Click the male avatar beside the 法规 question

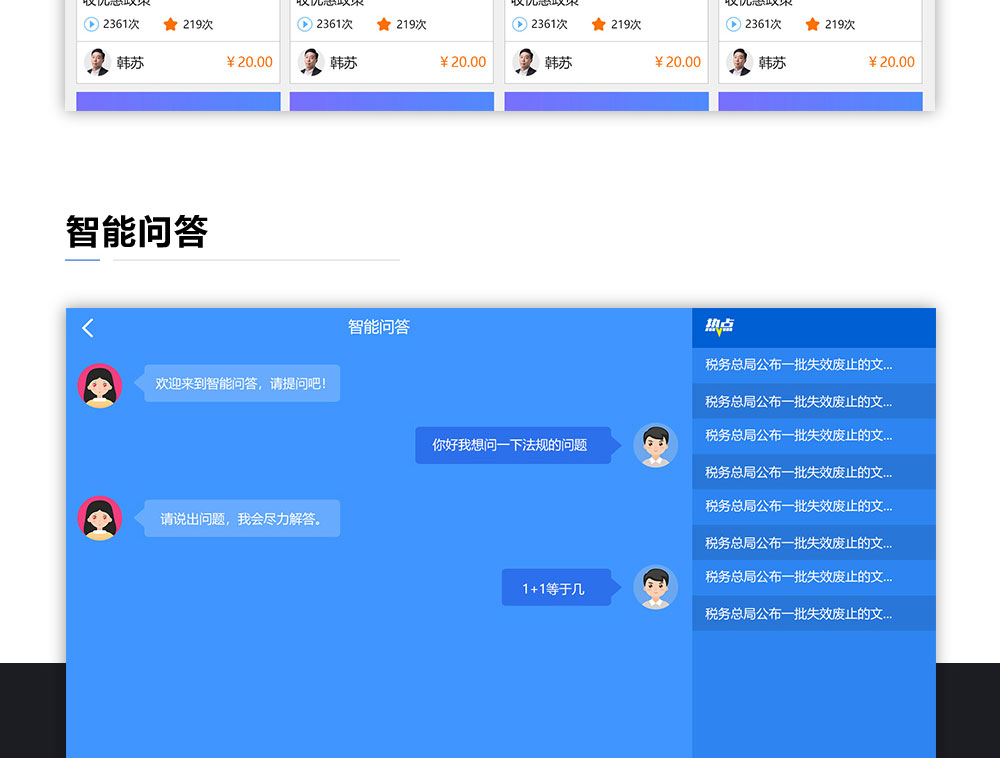point(655,445)
